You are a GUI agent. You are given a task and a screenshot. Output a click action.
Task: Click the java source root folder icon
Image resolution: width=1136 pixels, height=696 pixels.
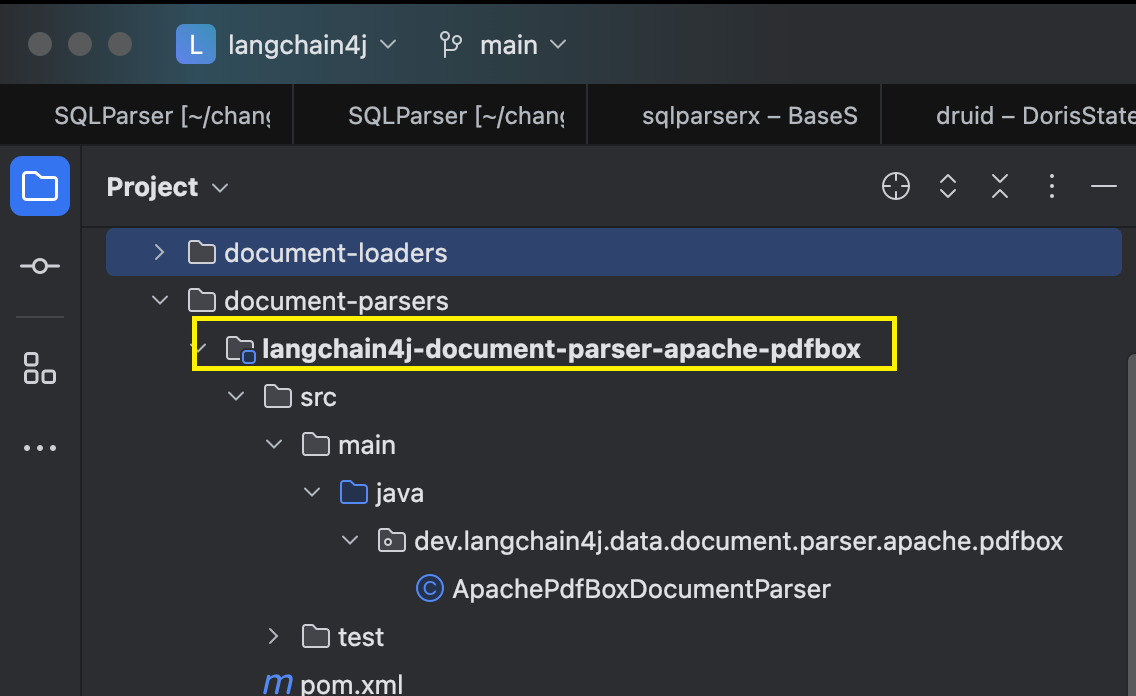(x=354, y=492)
